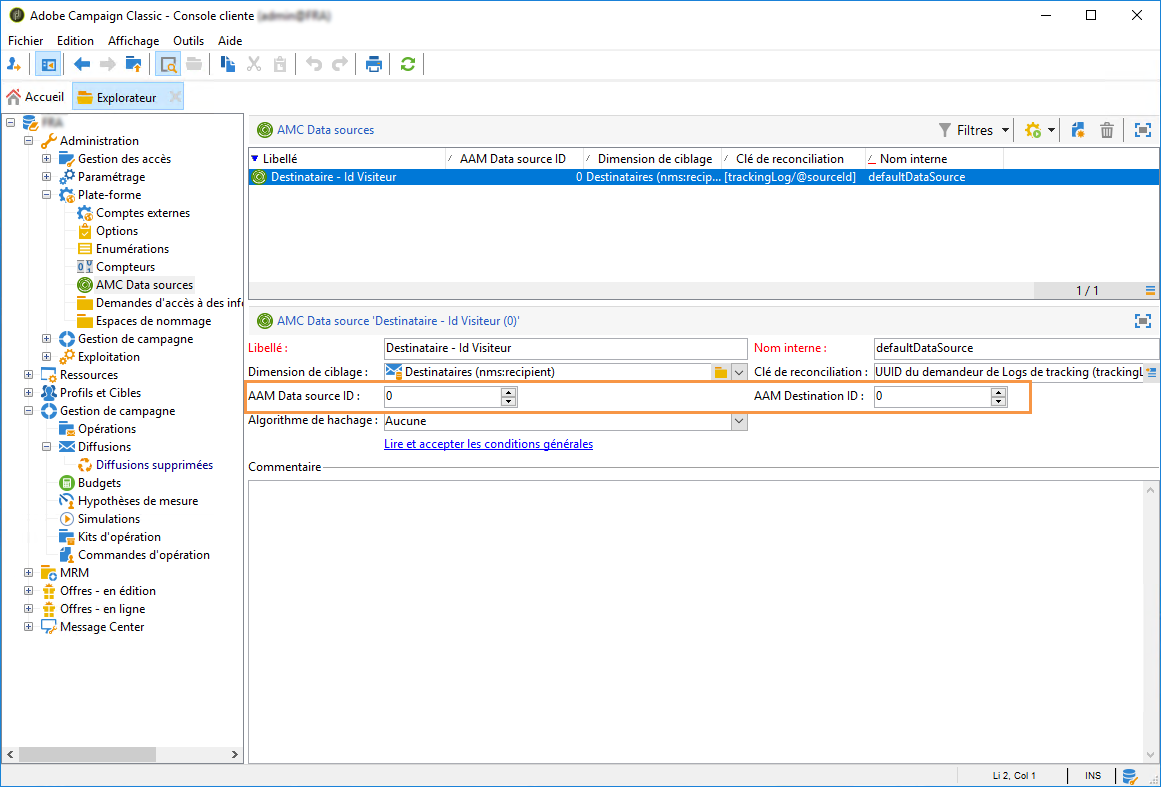Select Kits d'opération in the tree
Screen dimensions: 1162x788
tap(119, 537)
